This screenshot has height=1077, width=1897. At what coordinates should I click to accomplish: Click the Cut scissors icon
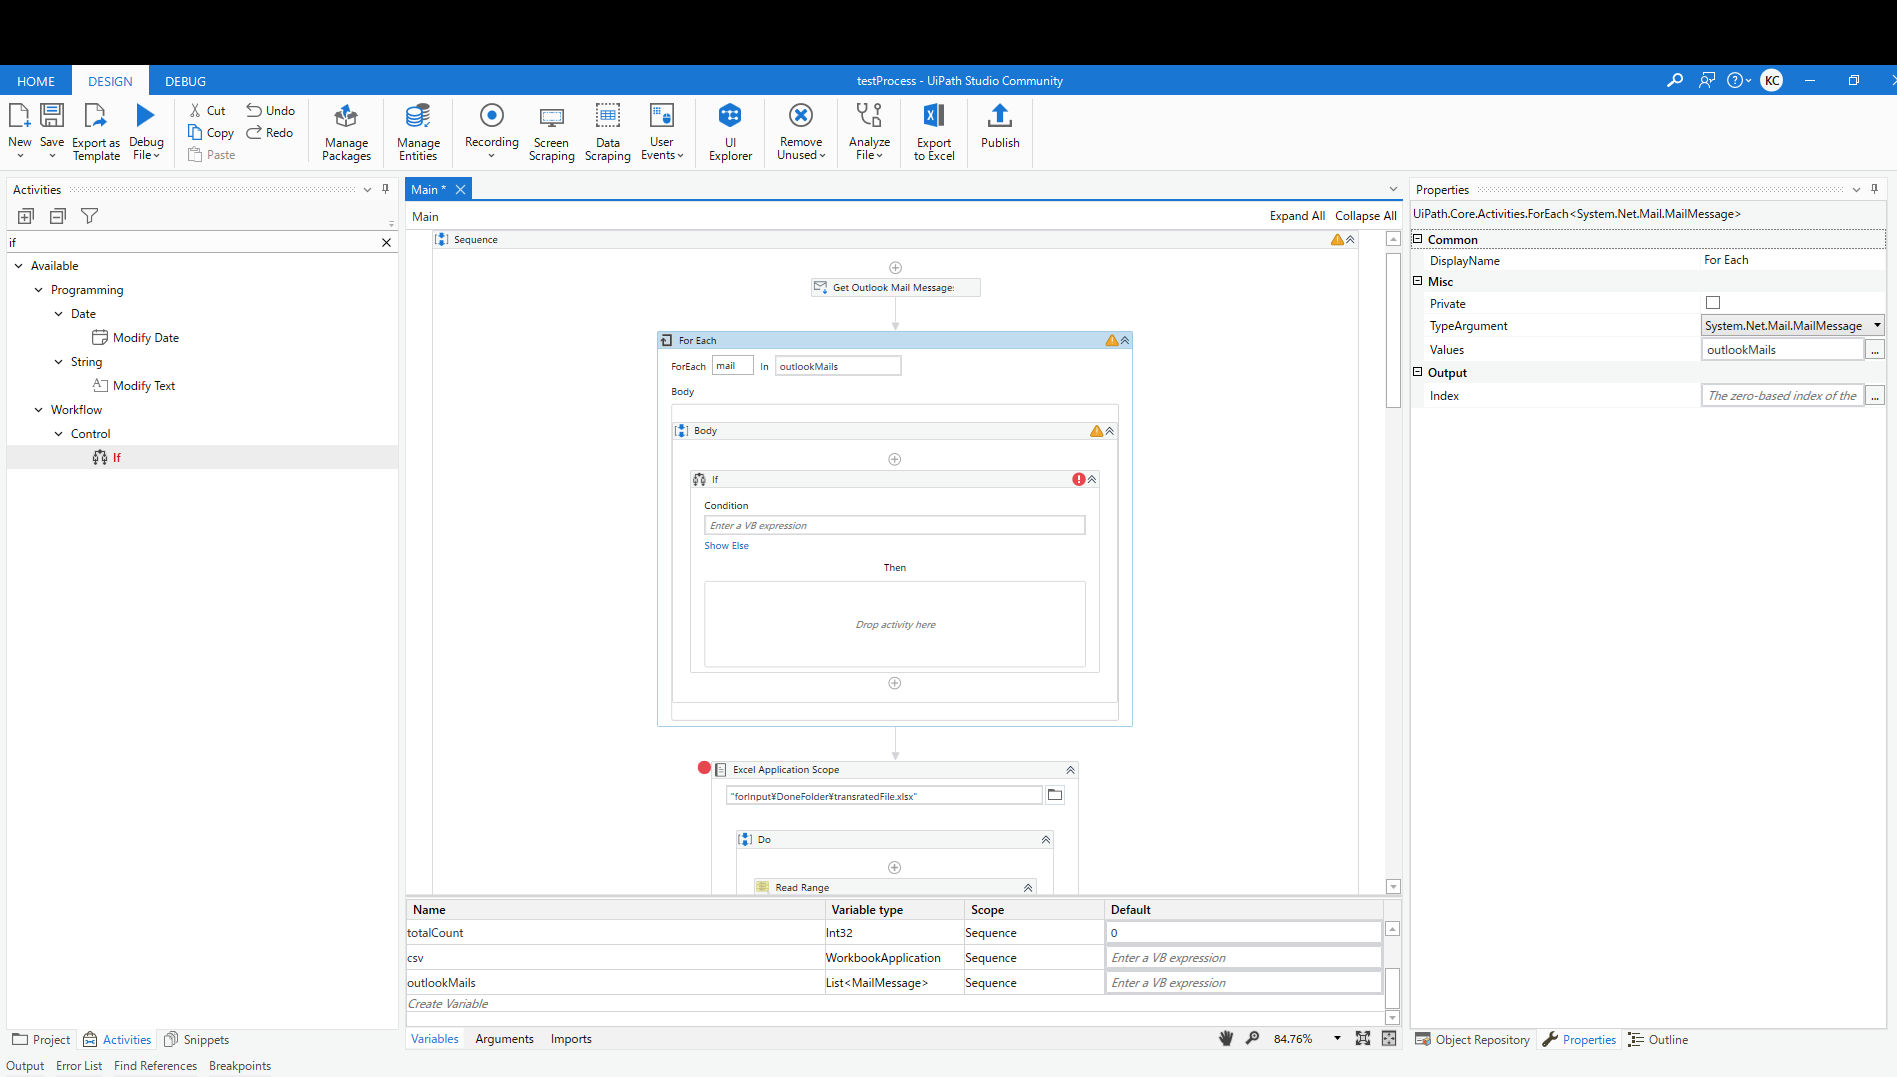(x=196, y=110)
